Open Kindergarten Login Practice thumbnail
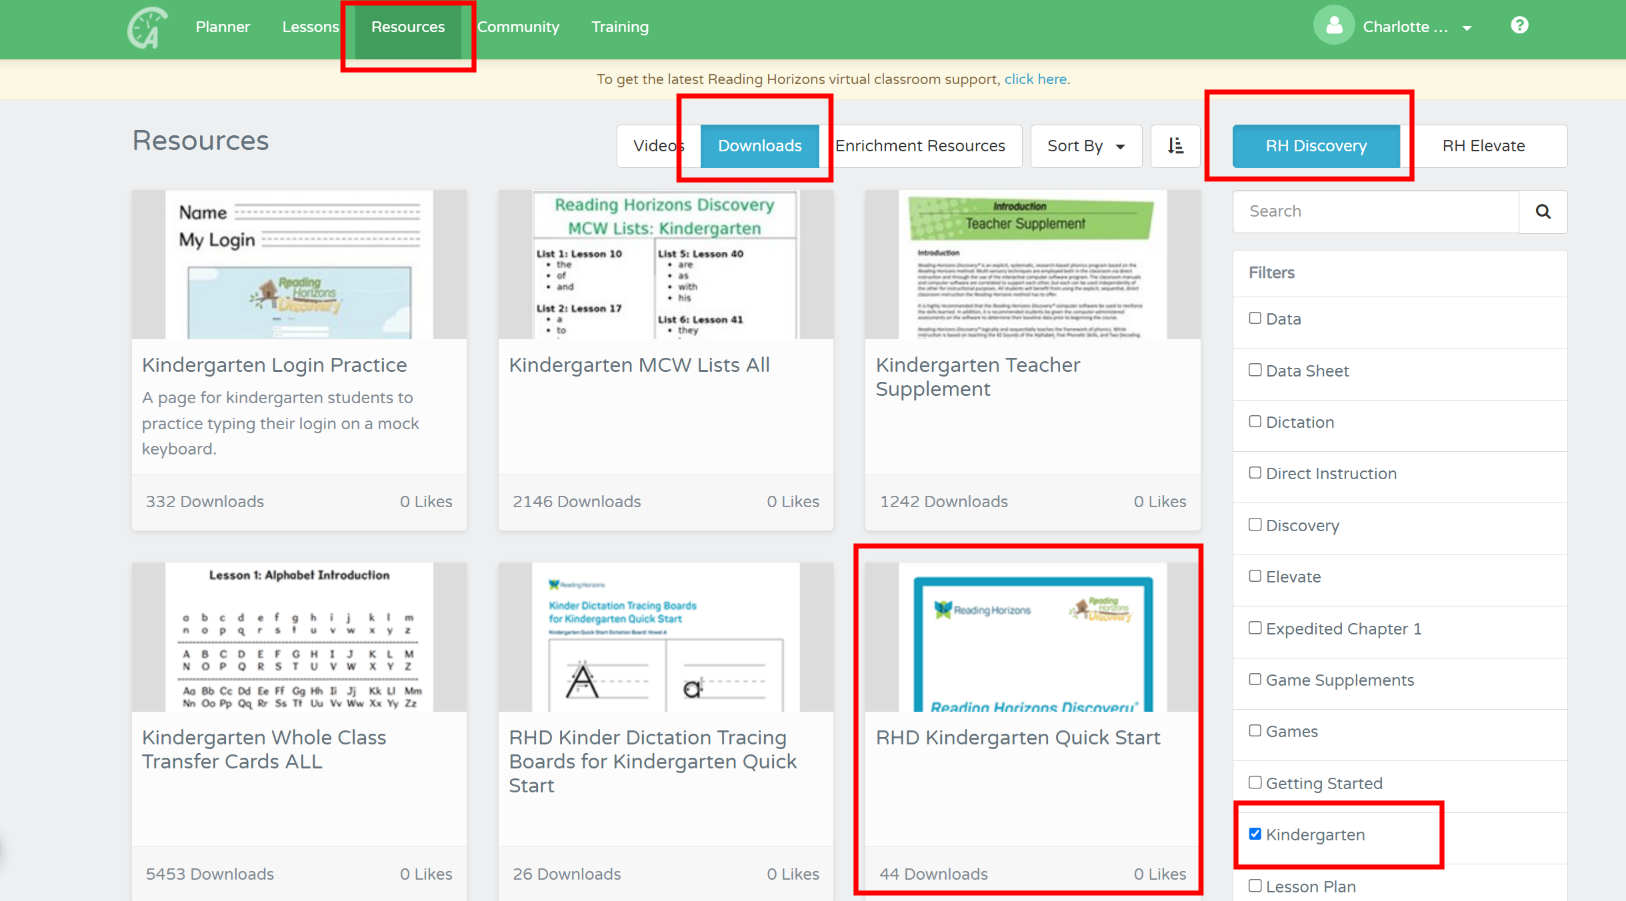The image size is (1626, 901). [299, 265]
